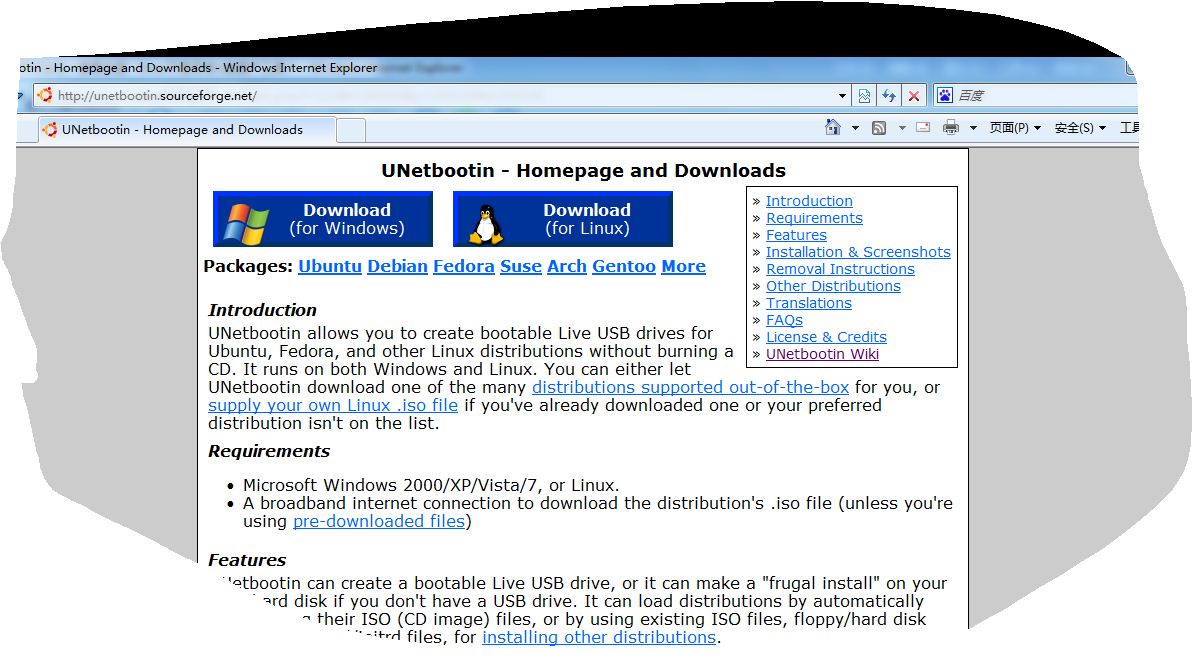The height and width of the screenshot is (660, 1192).
Task: Follow 'installing other distributions' link
Action: pos(599,637)
